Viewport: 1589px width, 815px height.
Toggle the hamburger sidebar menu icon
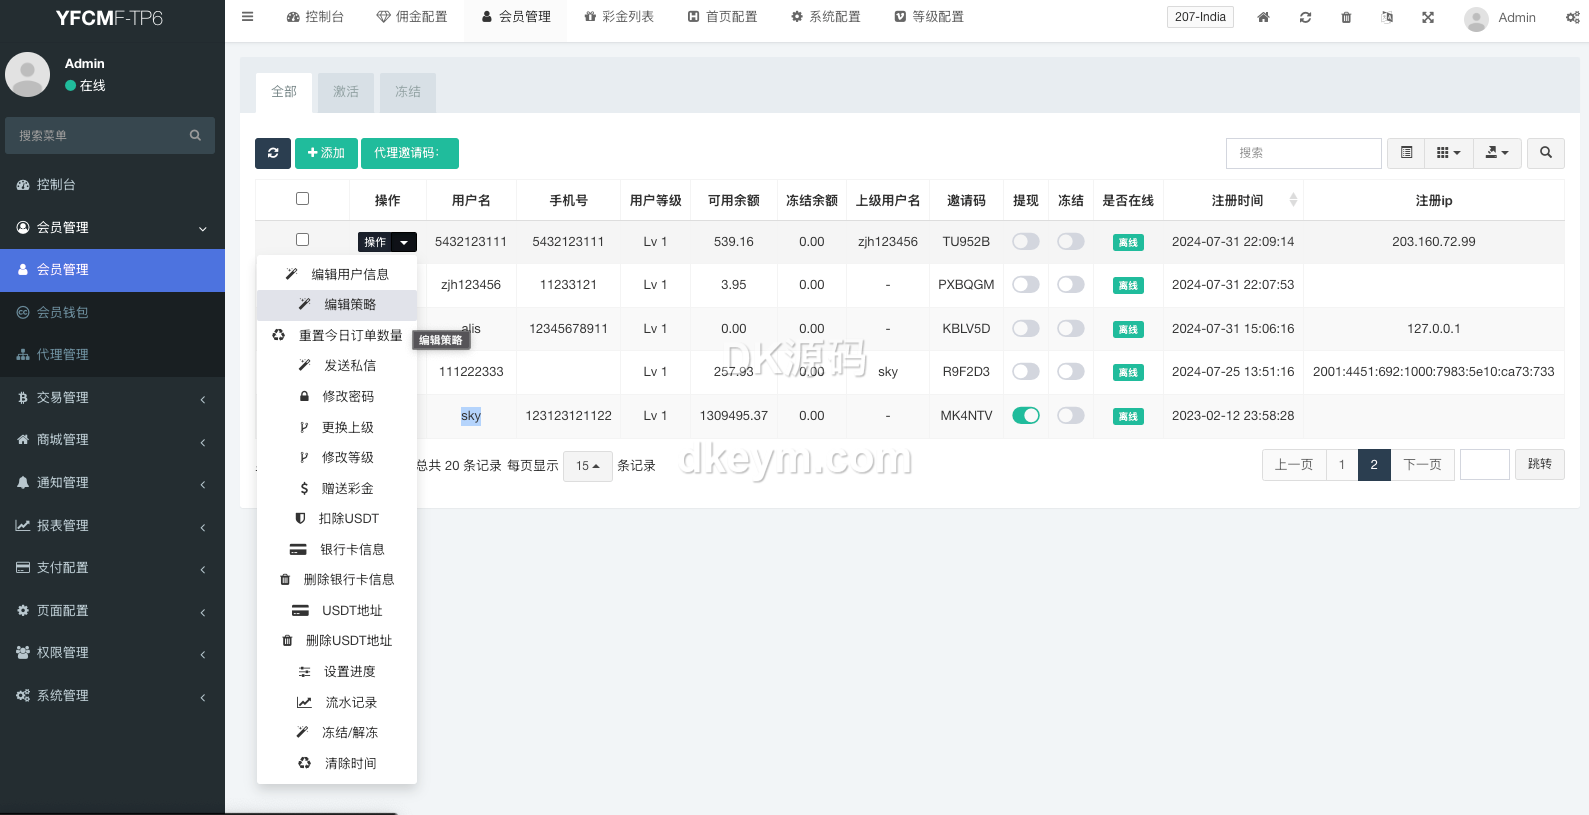[248, 17]
